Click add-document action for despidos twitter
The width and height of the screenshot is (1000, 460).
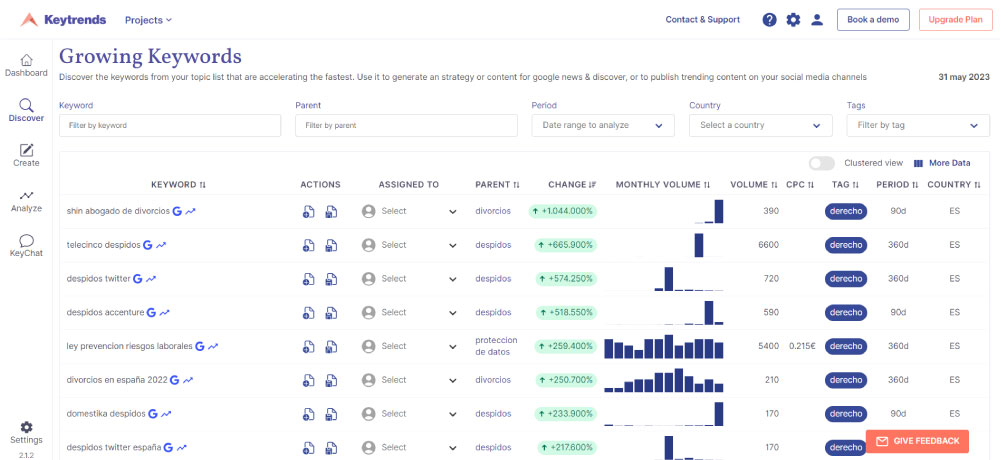(x=309, y=279)
